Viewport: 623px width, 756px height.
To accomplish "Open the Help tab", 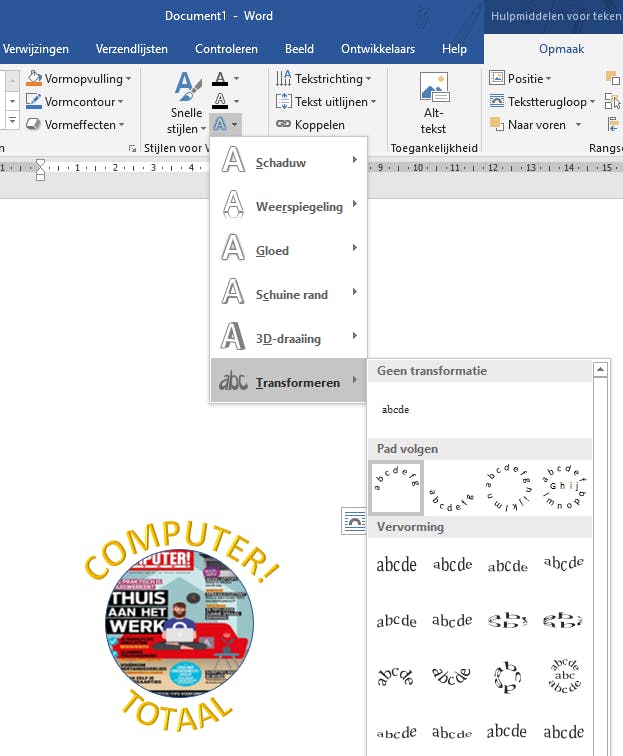I will point(454,49).
